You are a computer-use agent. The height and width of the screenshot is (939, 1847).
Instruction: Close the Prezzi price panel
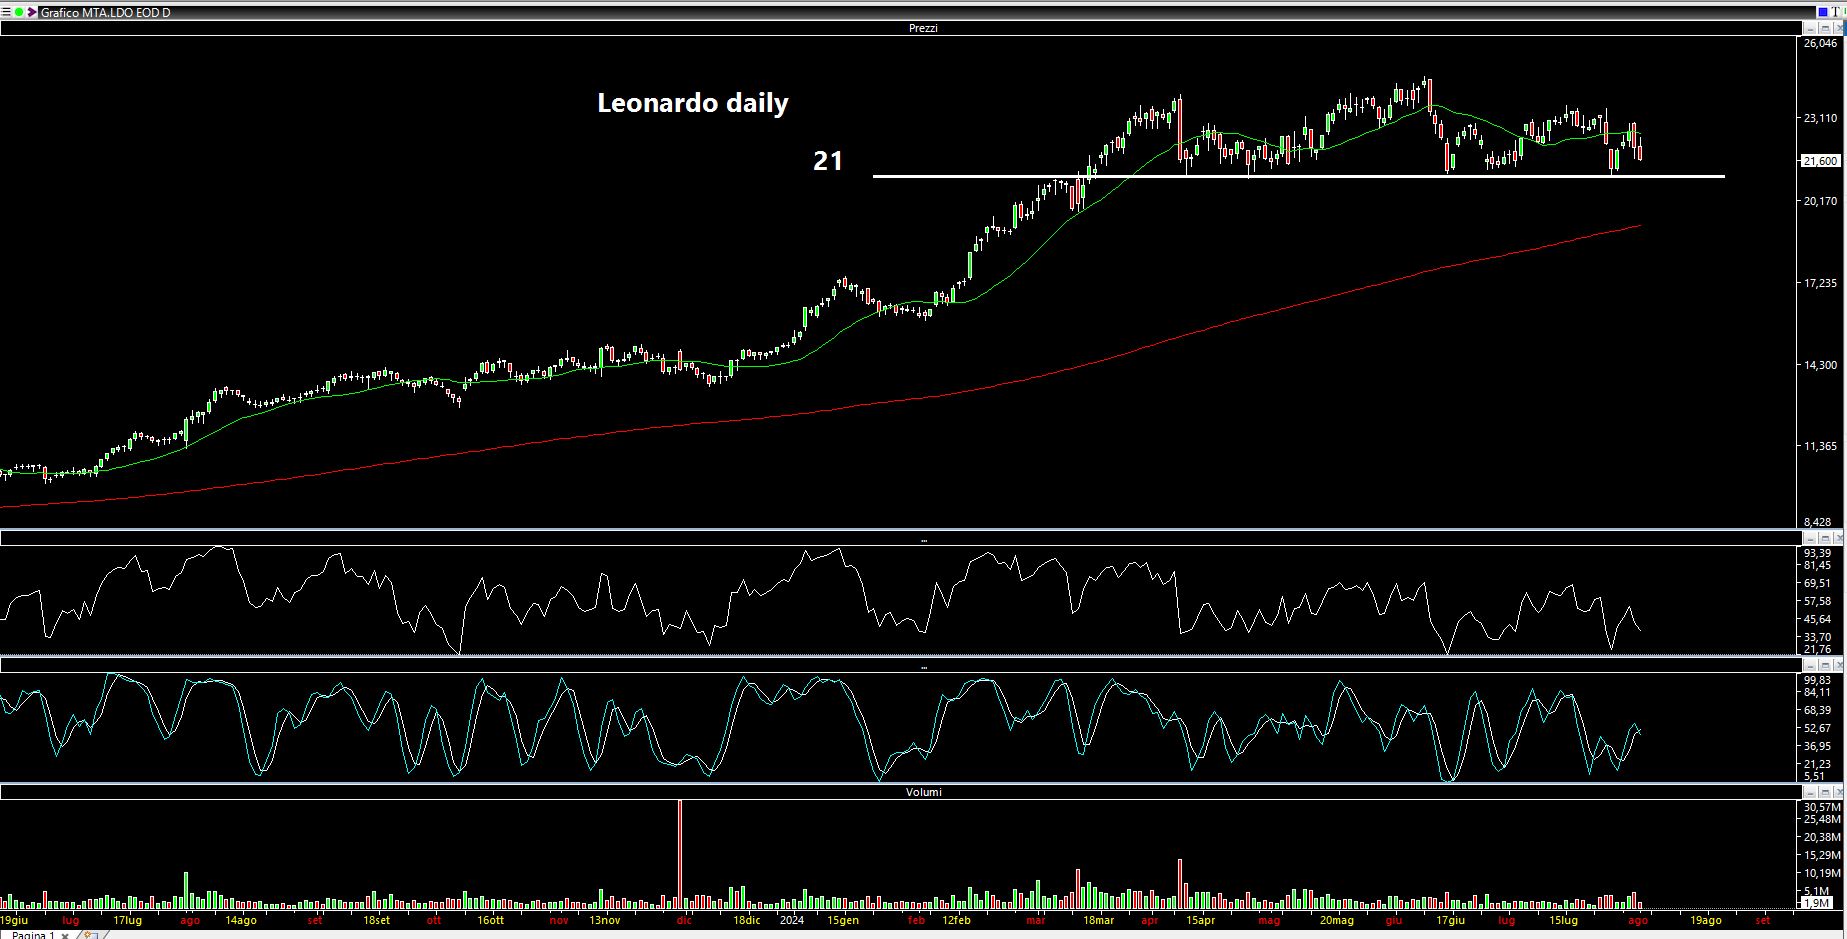pyautogui.click(x=1838, y=29)
